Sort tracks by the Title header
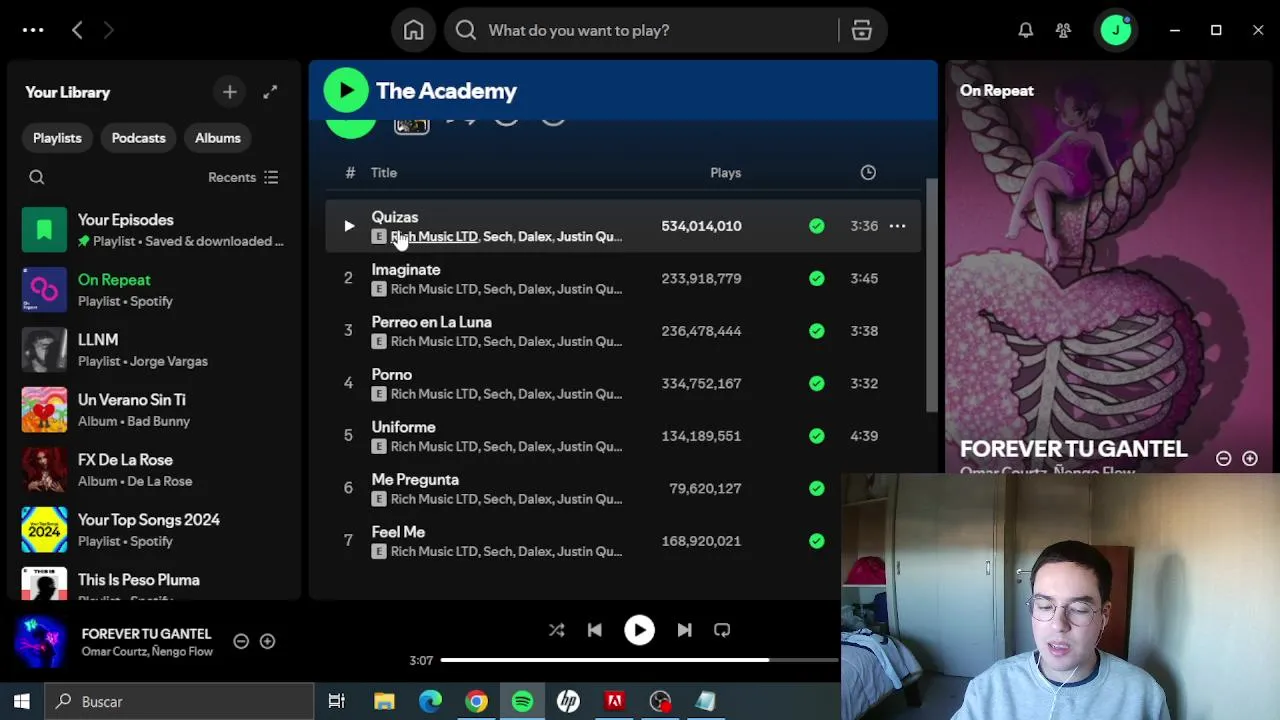This screenshot has width=1280, height=720. tap(384, 173)
